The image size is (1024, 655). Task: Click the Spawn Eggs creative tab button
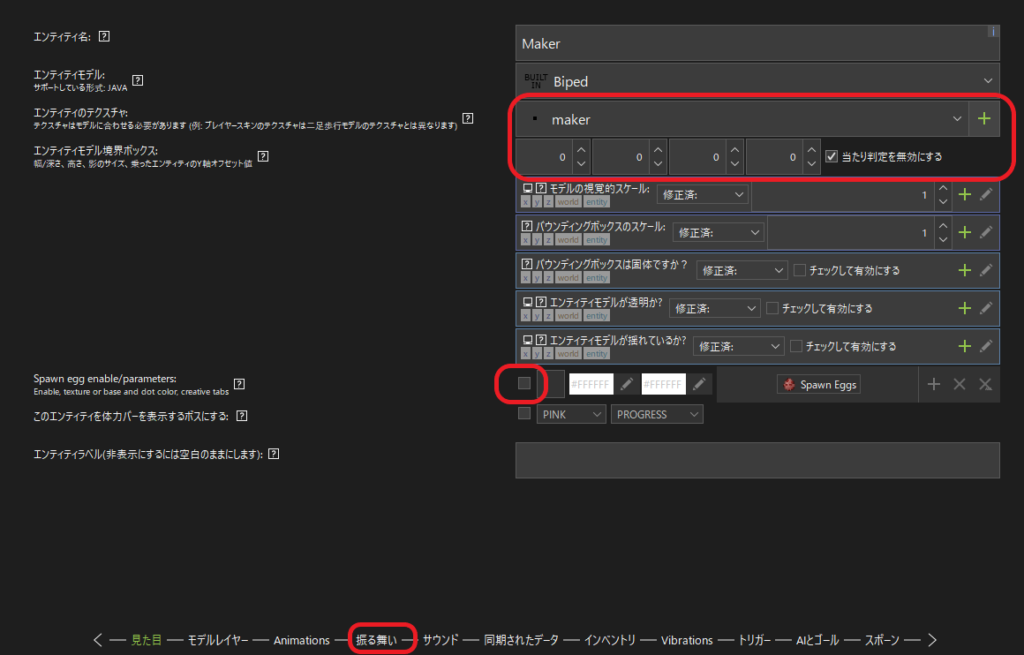pos(819,384)
